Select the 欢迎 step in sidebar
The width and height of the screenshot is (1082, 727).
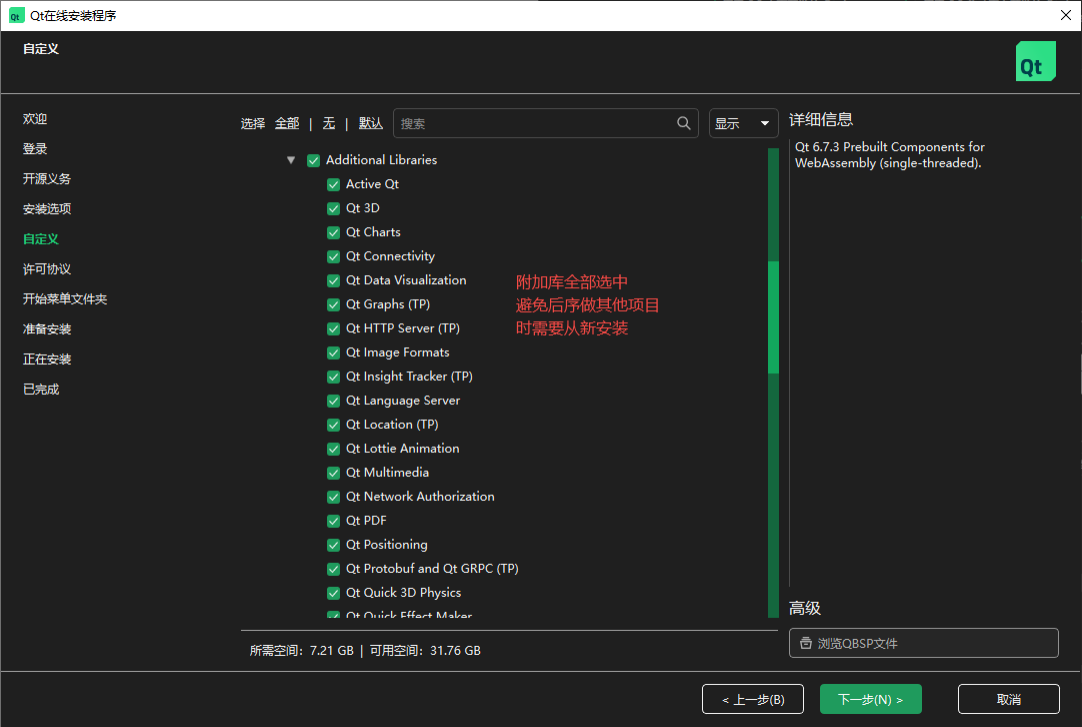(35, 119)
